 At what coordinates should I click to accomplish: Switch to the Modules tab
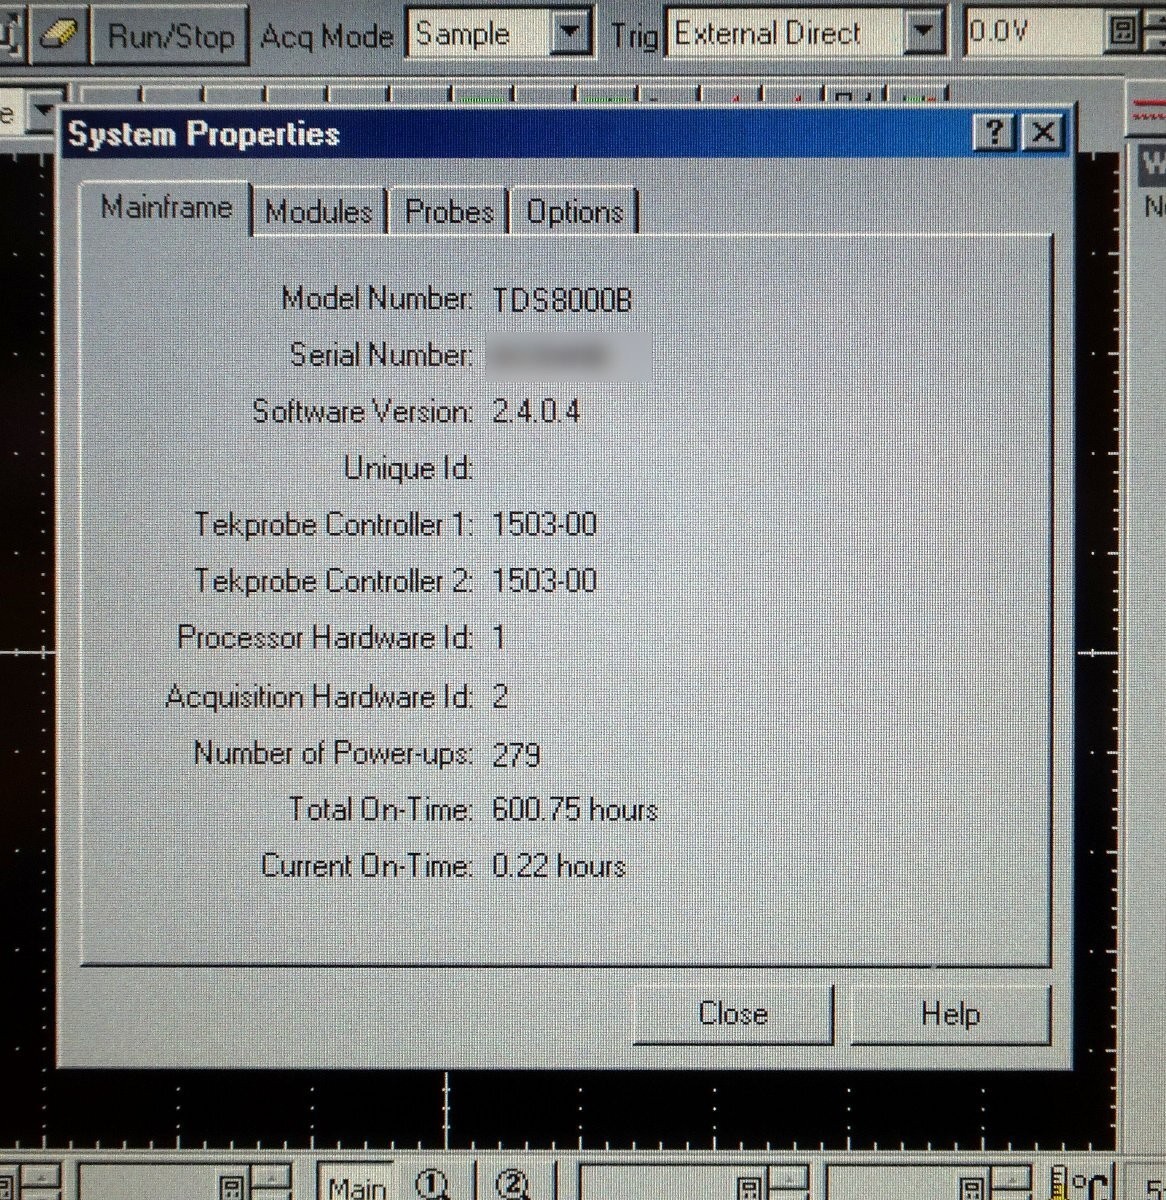point(319,212)
